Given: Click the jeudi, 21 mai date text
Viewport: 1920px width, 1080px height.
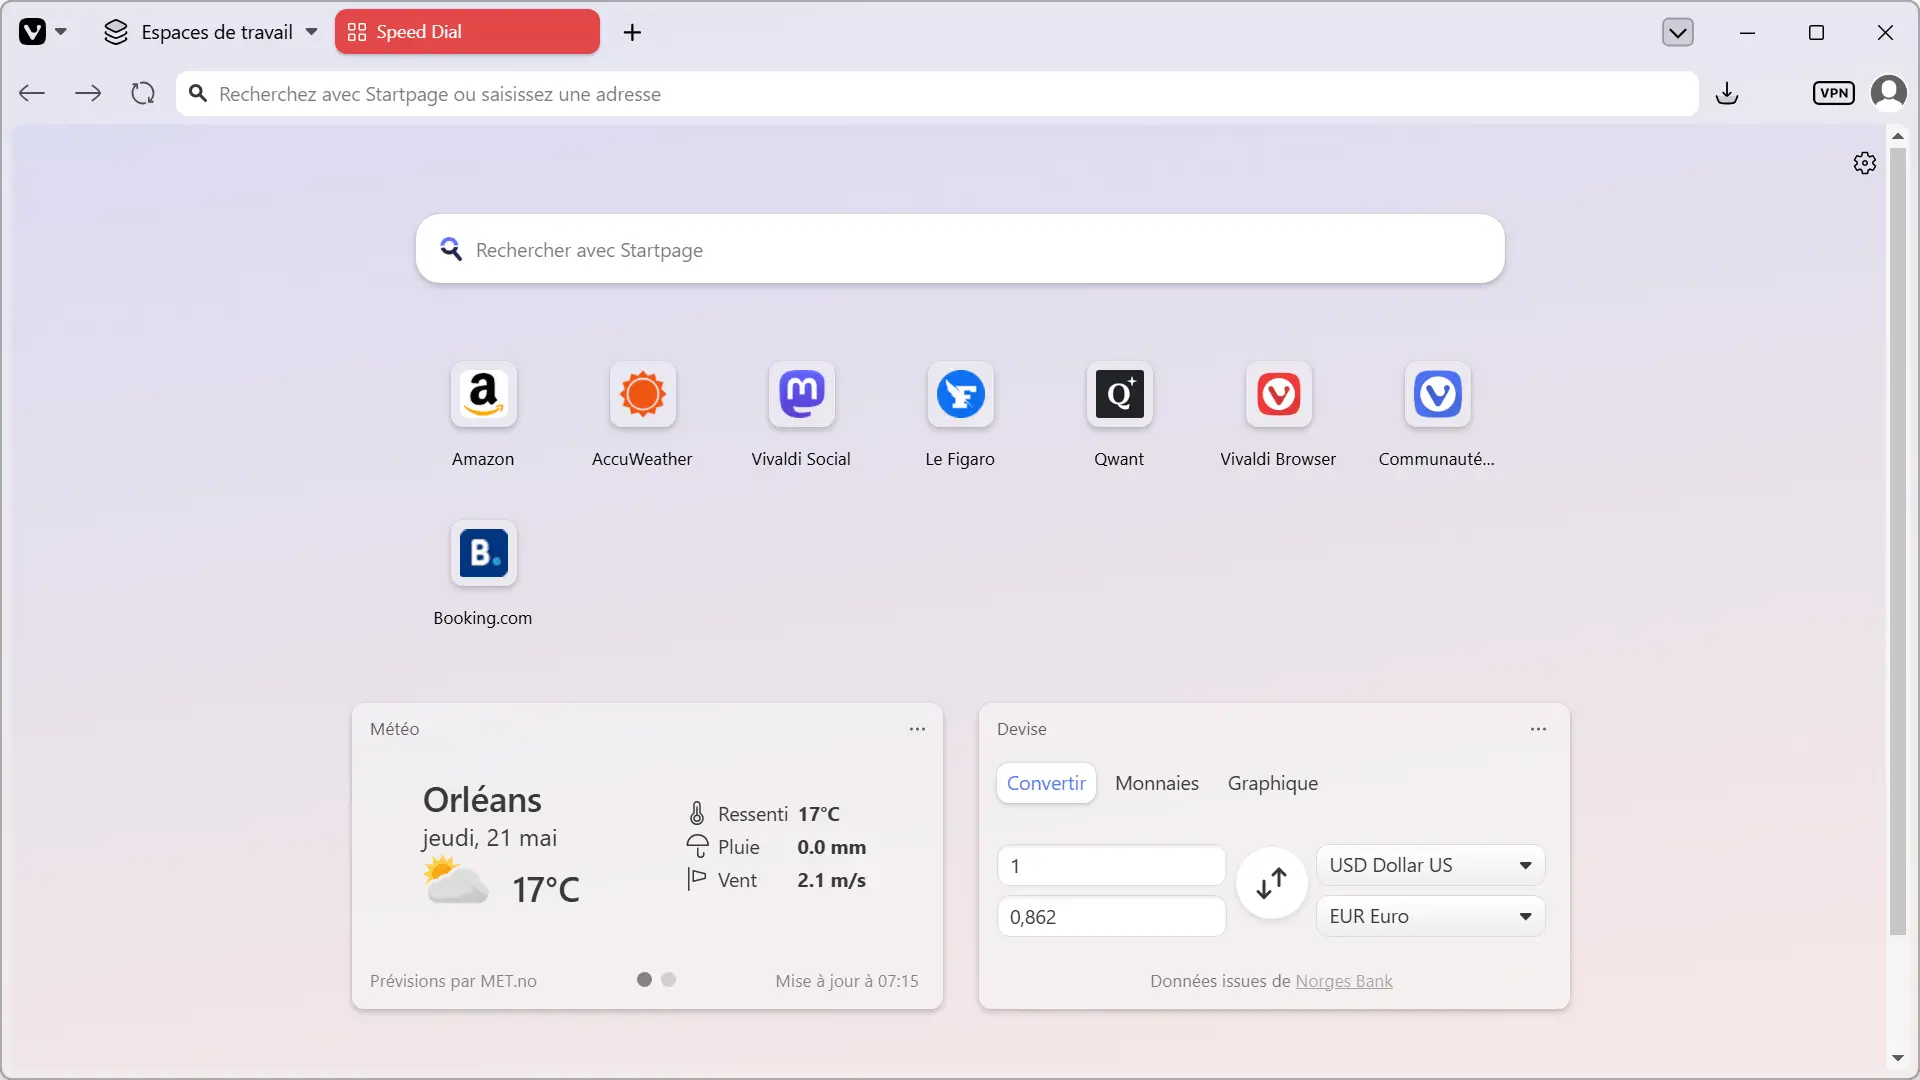Looking at the screenshot, I should pyautogui.click(x=489, y=838).
